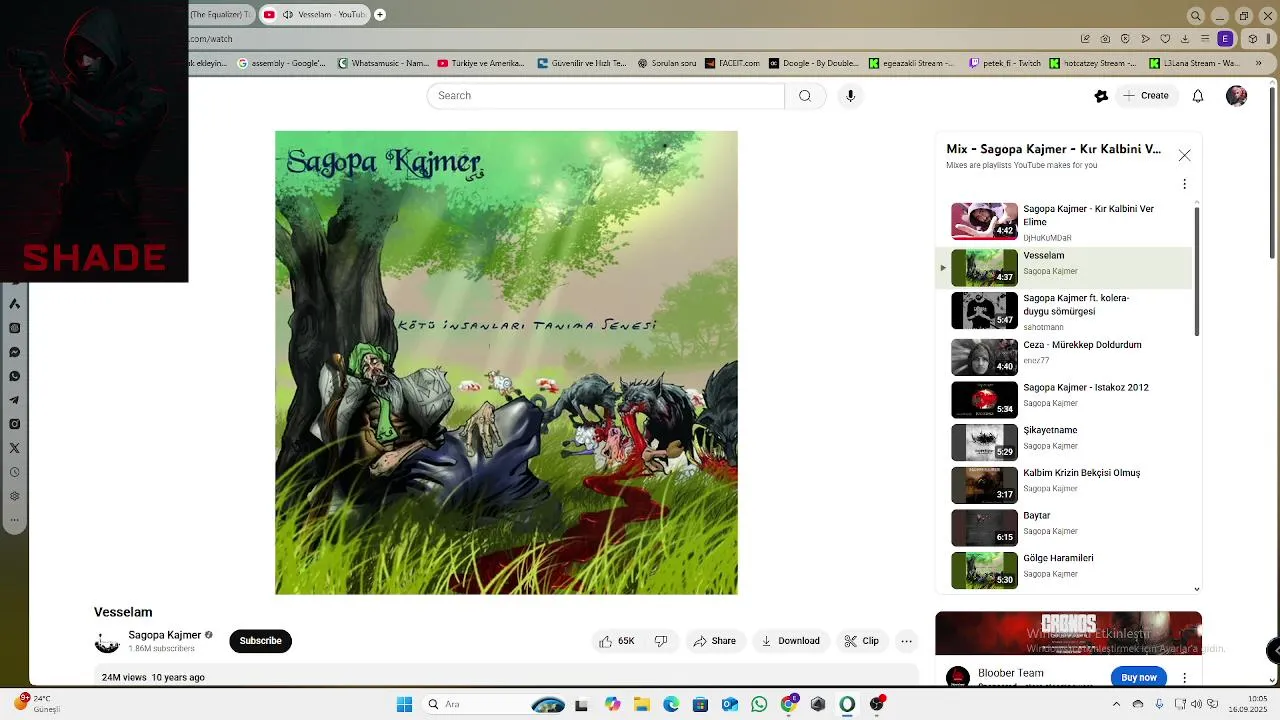Play Kır Kalbini Ver Elime from the Mix

(1063, 222)
